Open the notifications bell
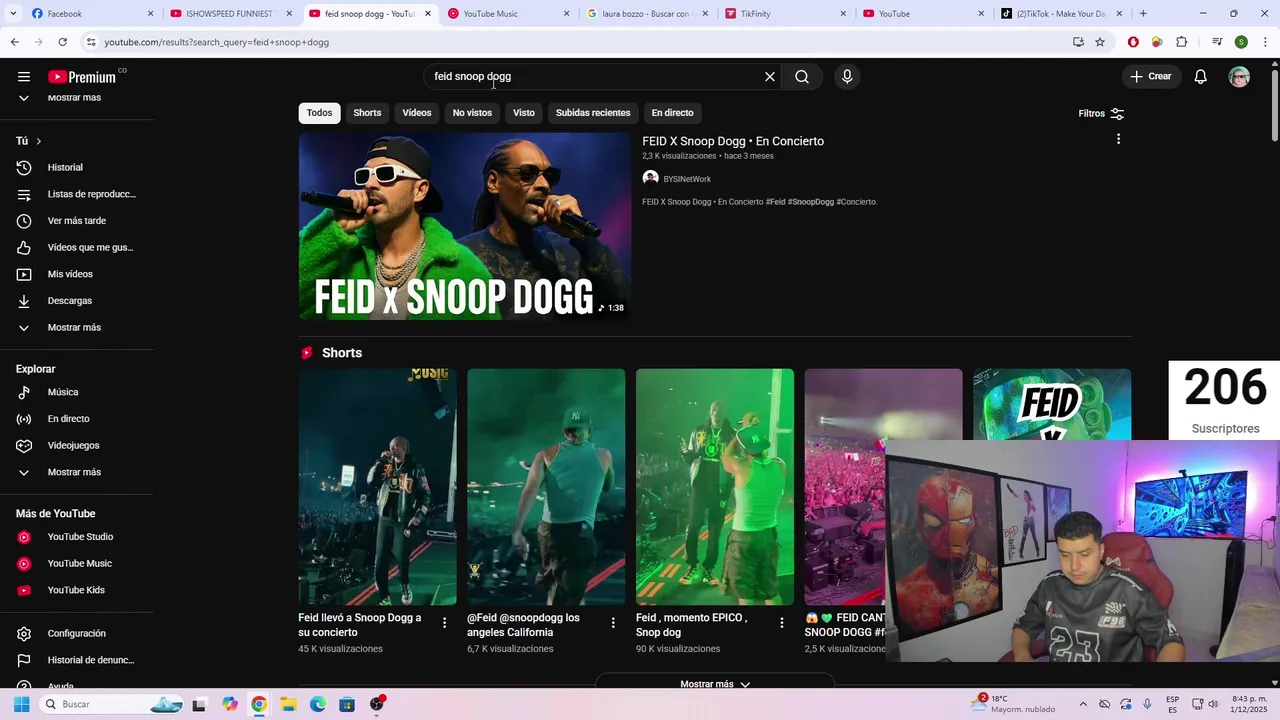The image size is (1280, 720). [x=1201, y=77]
